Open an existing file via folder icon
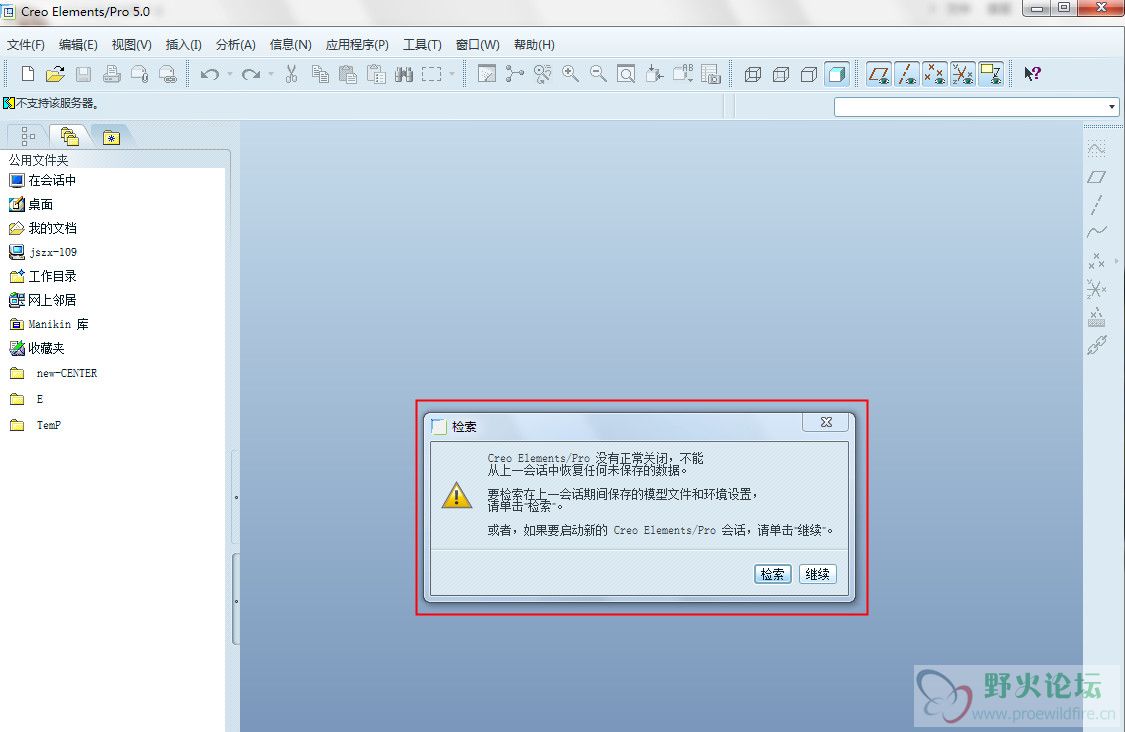 55,74
